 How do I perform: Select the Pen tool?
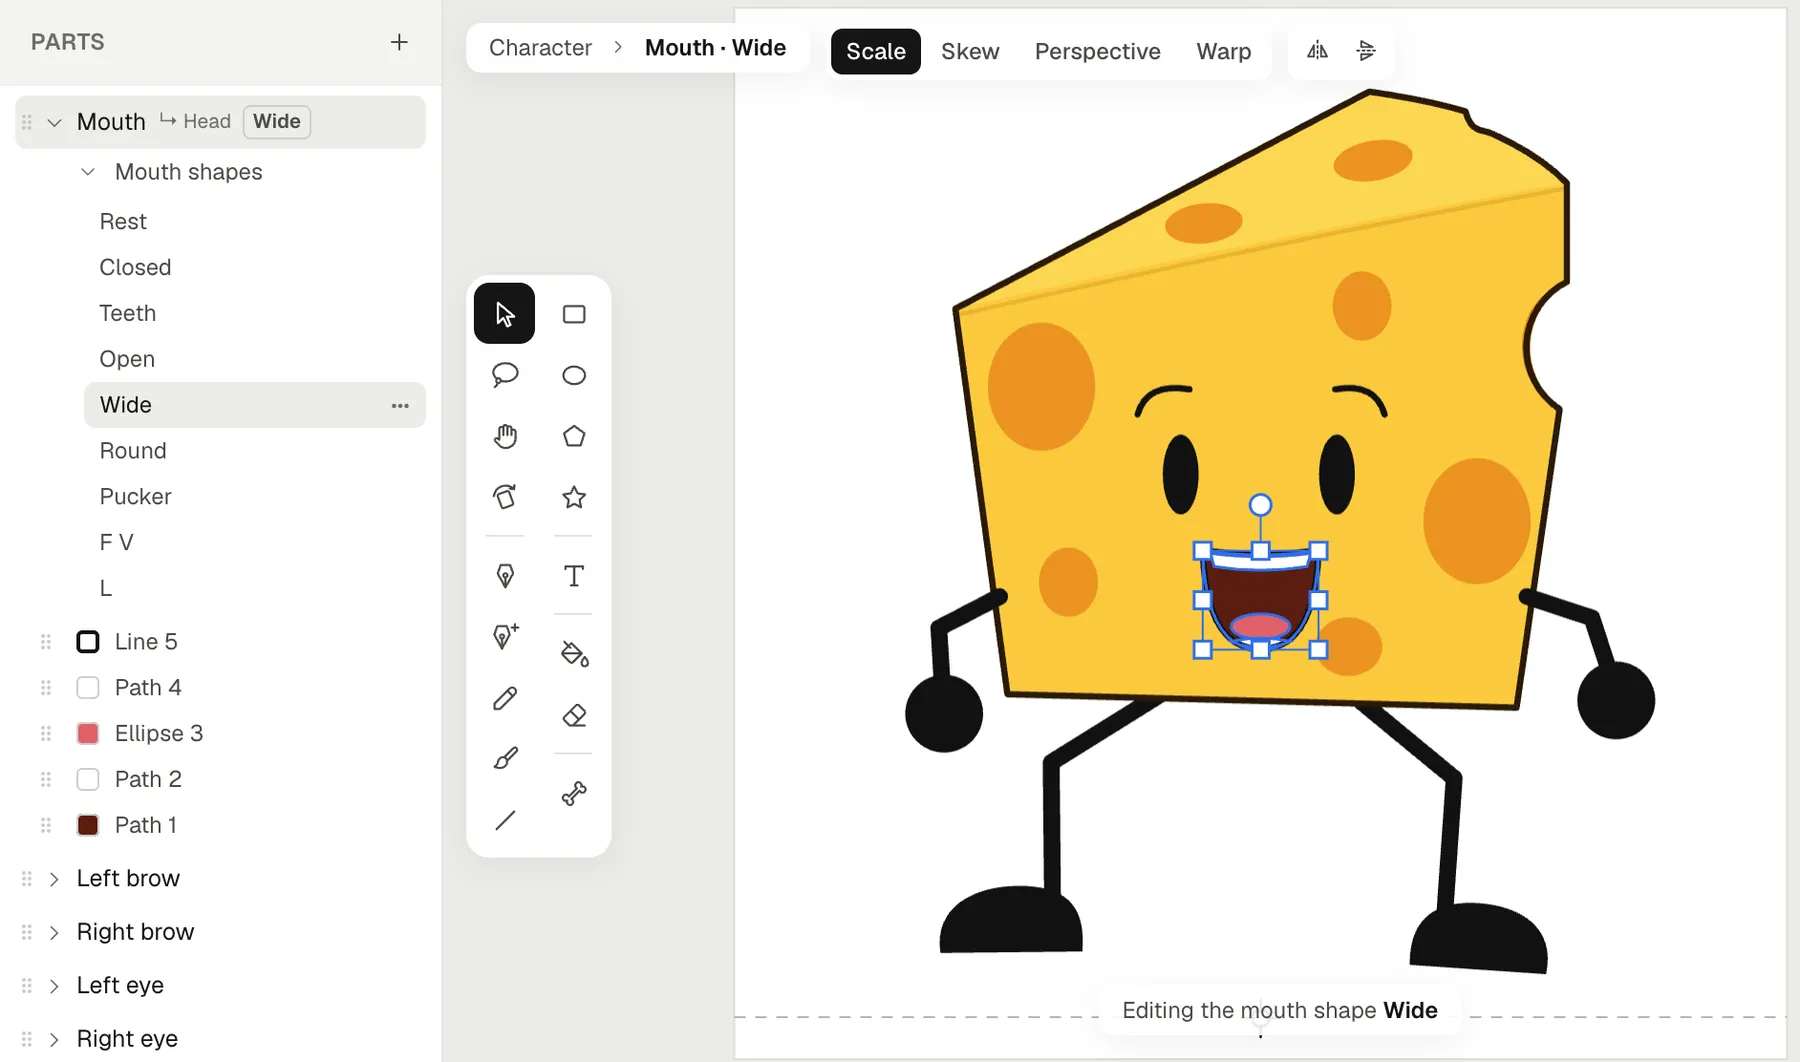point(504,576)
